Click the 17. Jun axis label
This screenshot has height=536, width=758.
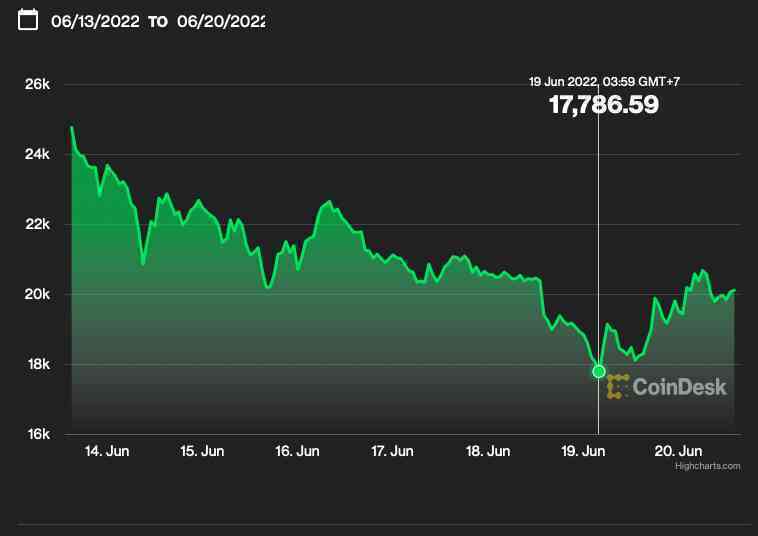point(392,451)
